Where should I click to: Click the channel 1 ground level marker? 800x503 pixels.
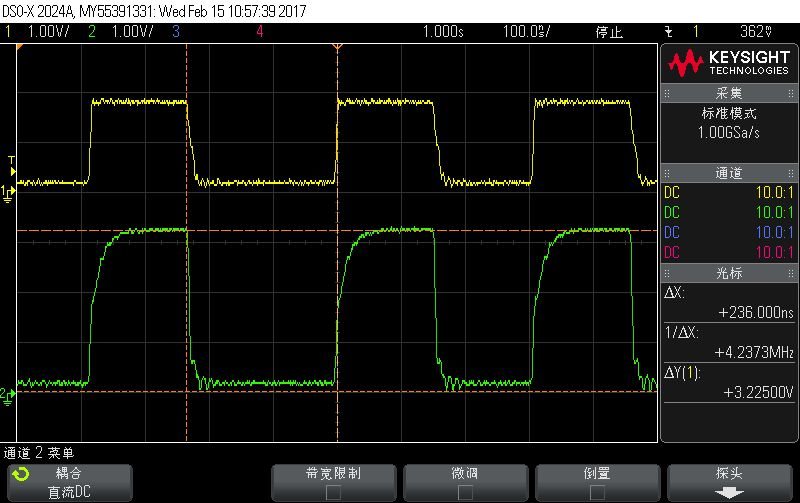pyautogui.click(x=8, y=193)
